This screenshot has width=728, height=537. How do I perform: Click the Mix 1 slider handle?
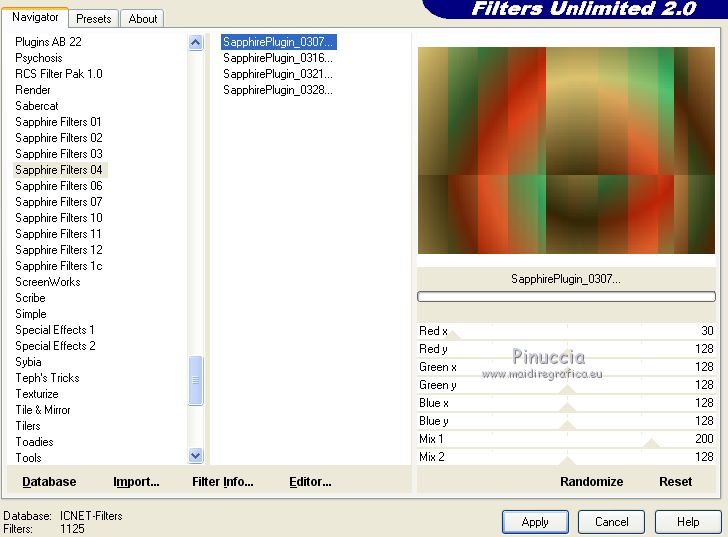coord(651,443)
